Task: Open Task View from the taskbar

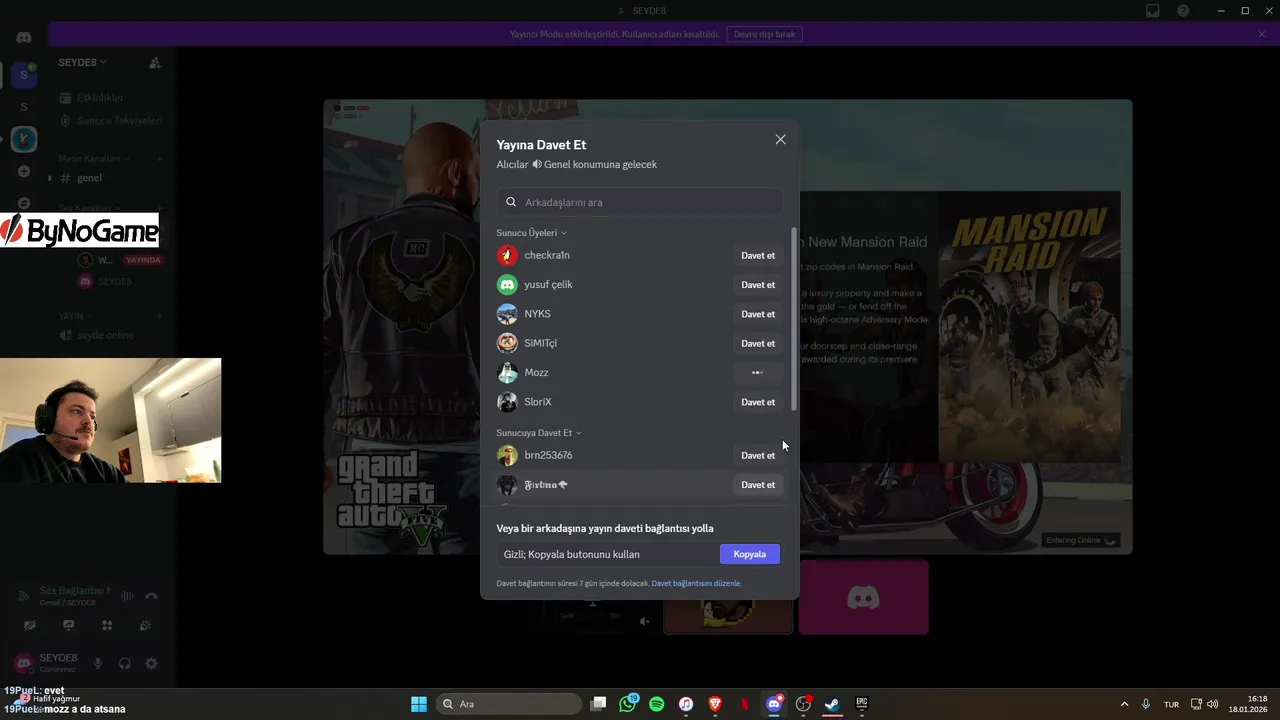Action: pyautogui.click(x=598, y=704)
